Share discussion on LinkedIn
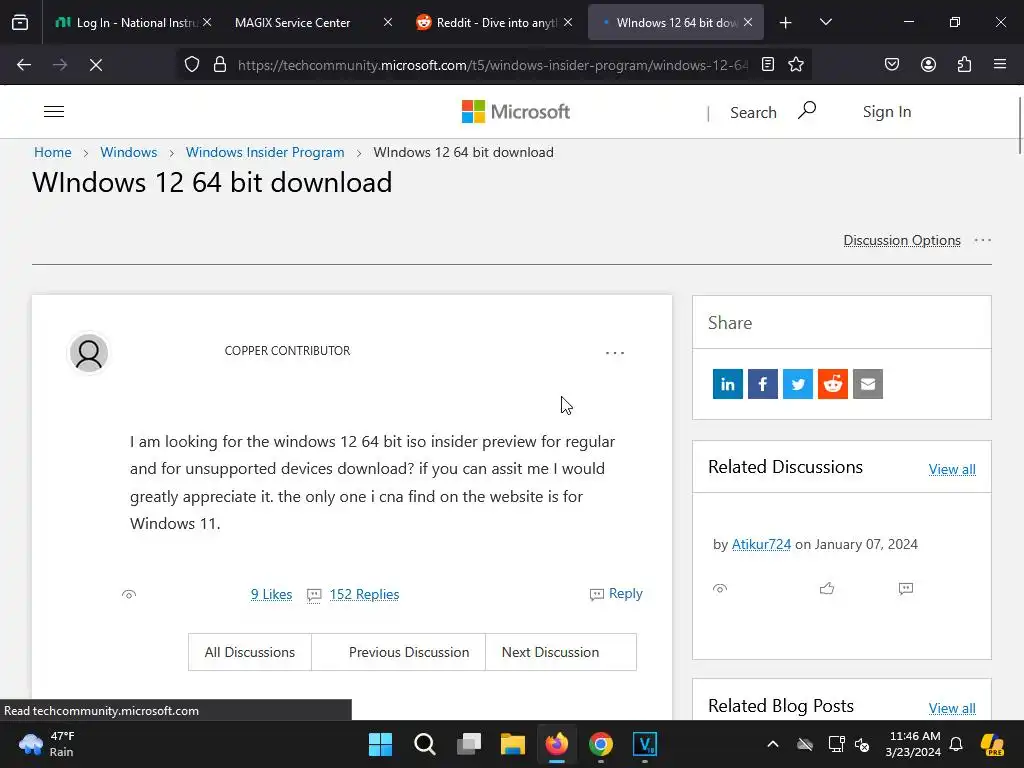 point(728,384)
